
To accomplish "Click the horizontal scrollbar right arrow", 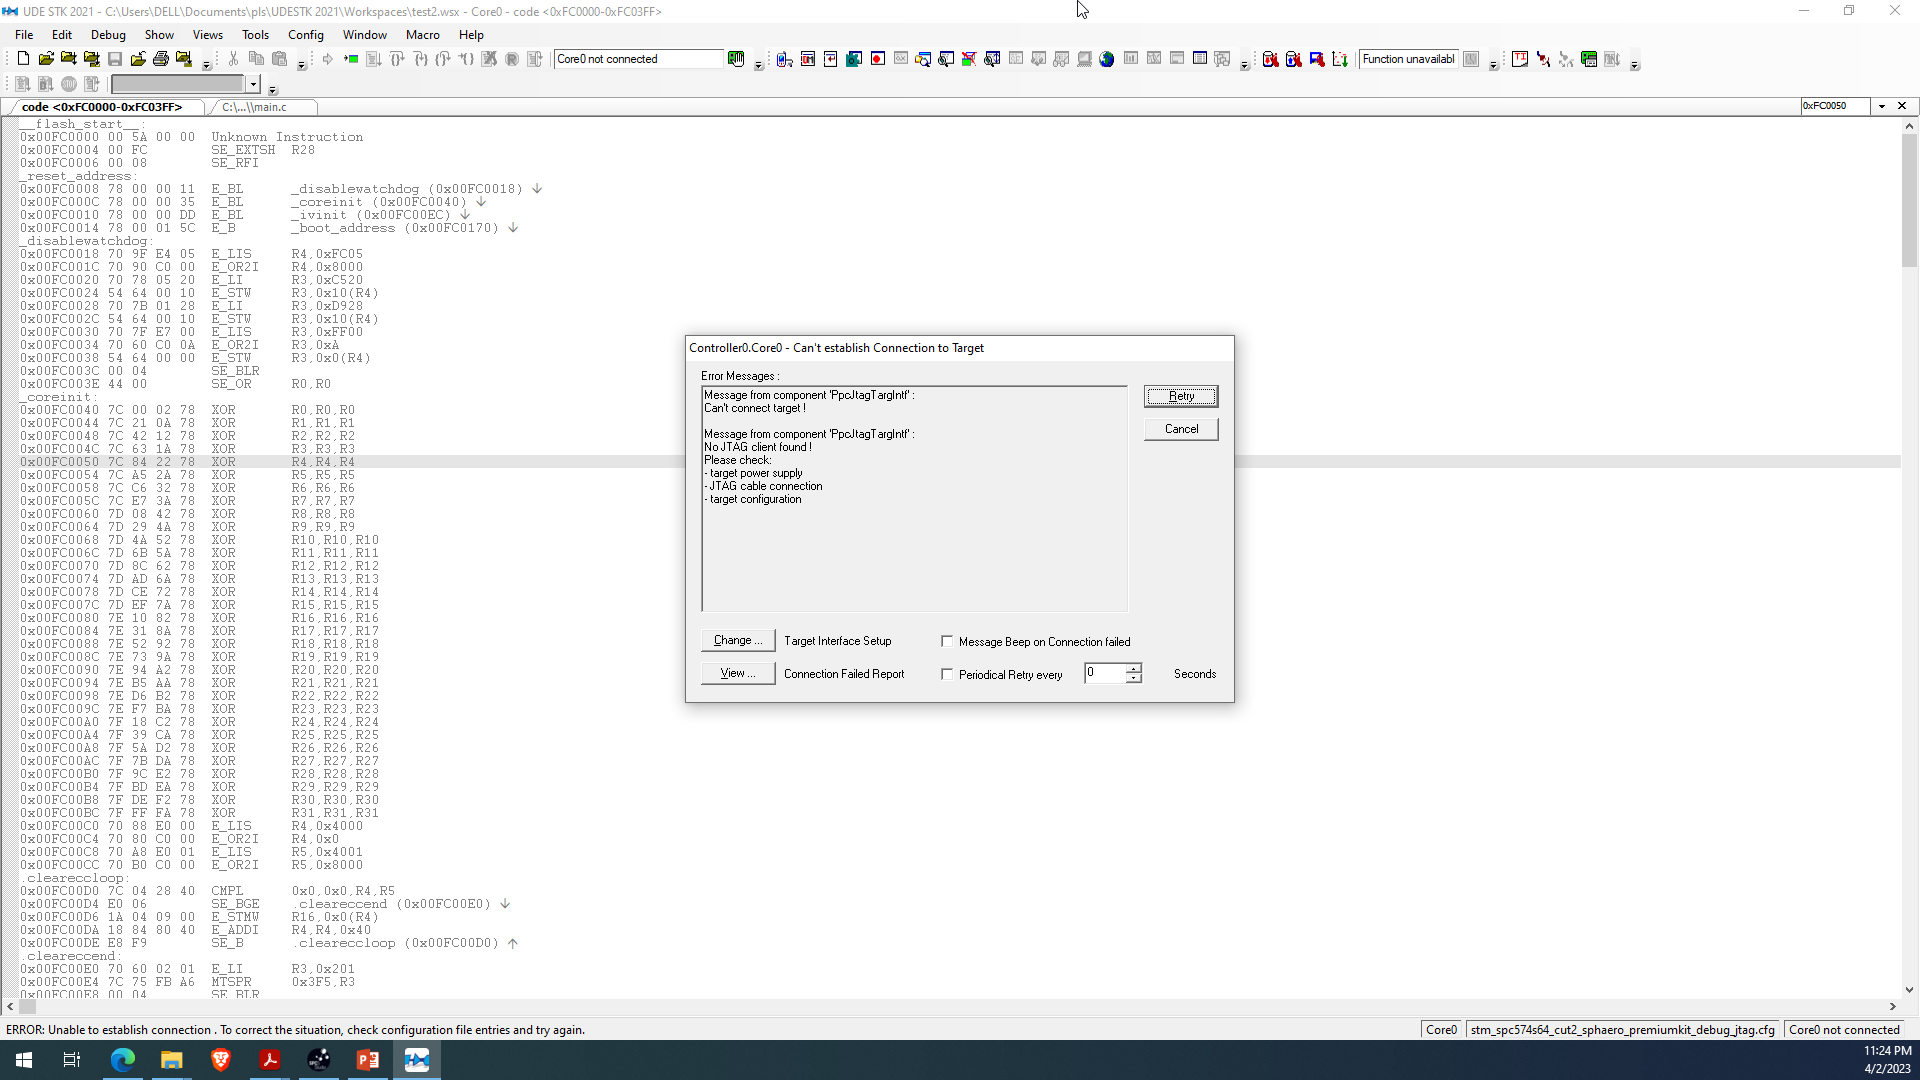I will [x=1892, y=1007].
